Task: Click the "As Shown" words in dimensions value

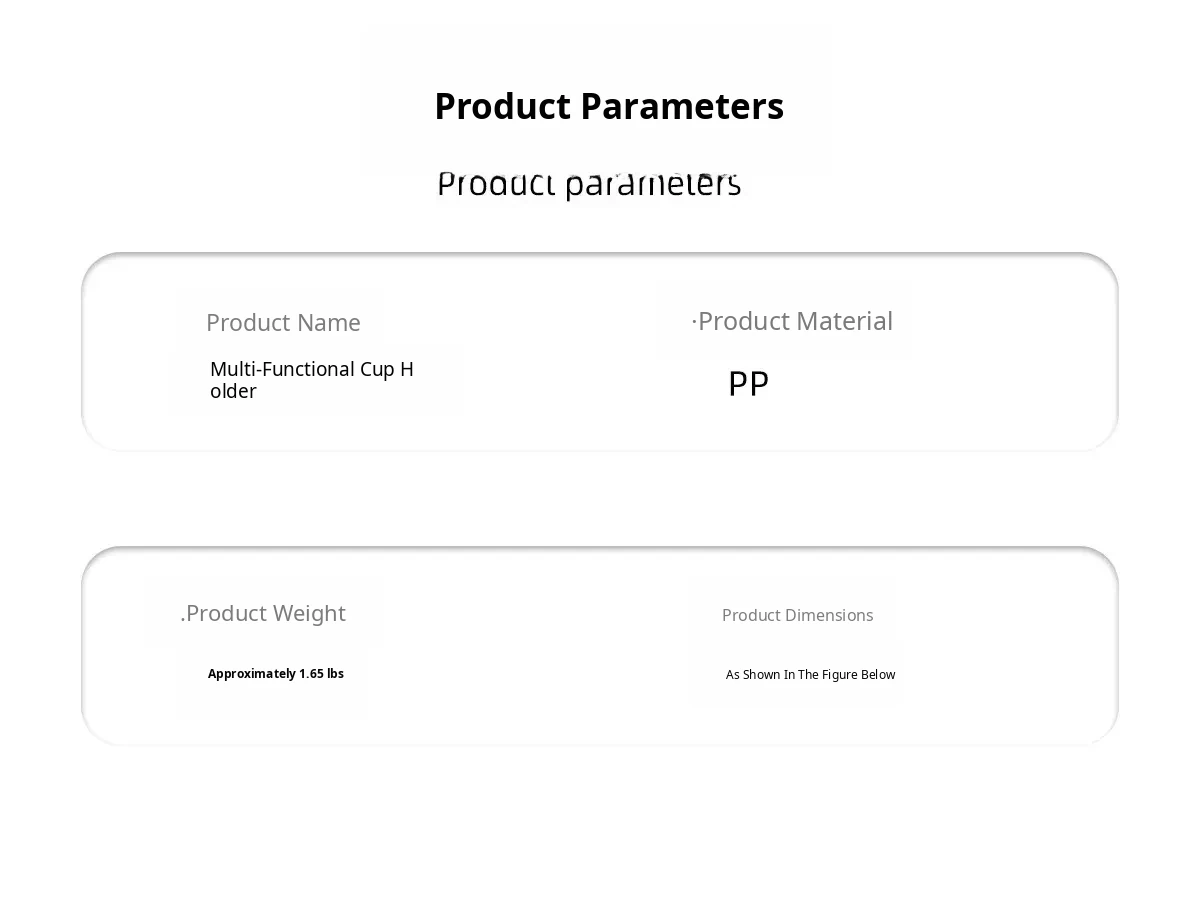Action: coord(753,675)
